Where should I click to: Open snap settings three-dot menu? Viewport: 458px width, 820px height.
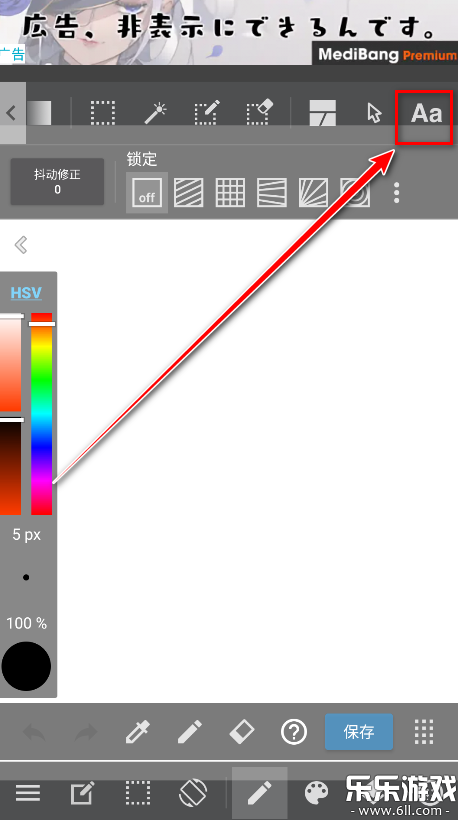[397, 193]
